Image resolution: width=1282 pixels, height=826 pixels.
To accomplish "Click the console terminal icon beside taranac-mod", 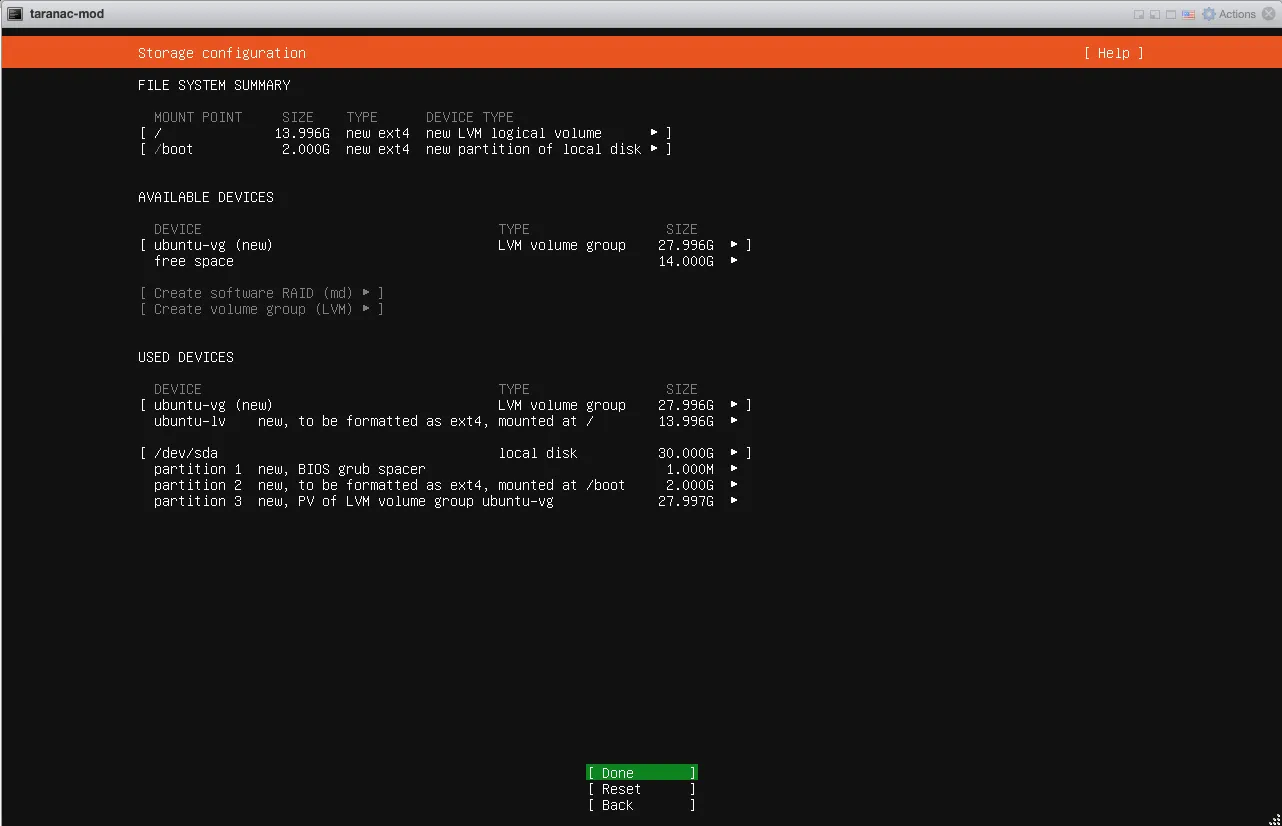I will click(15, 14).
